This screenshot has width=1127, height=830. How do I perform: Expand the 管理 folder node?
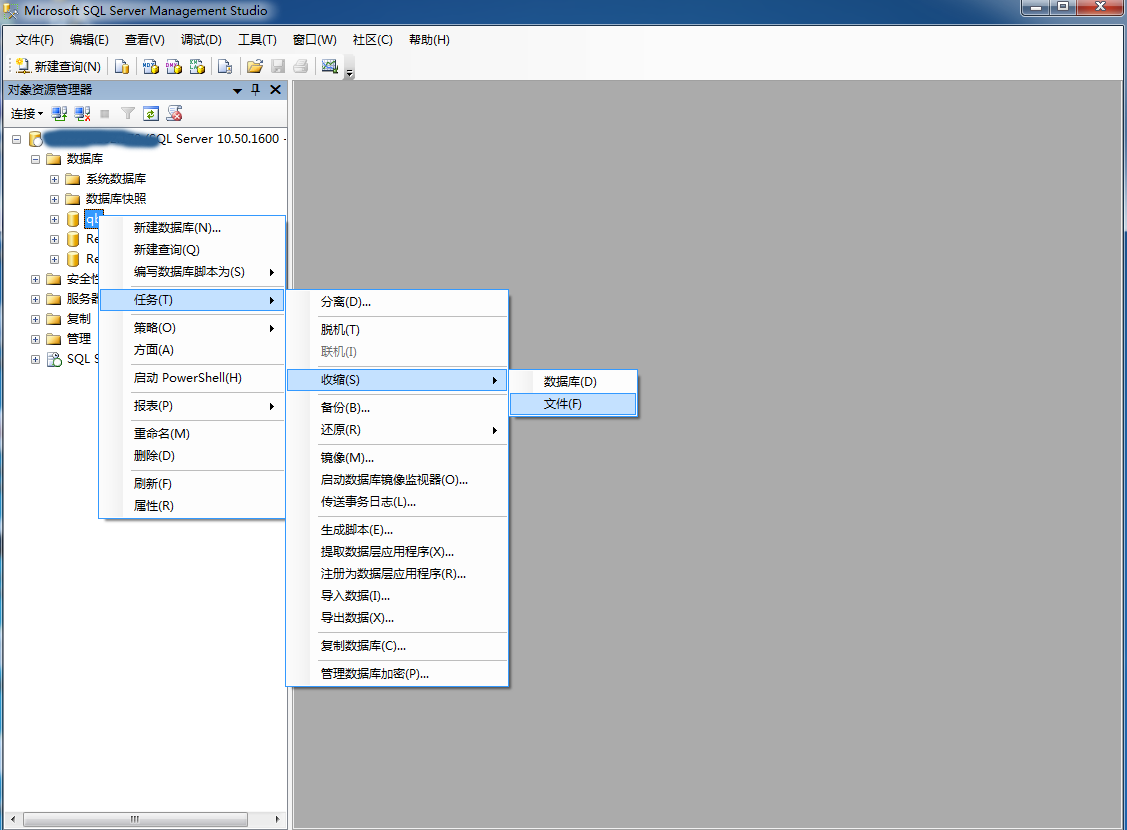pyautogui.click(x=36, y=339)
